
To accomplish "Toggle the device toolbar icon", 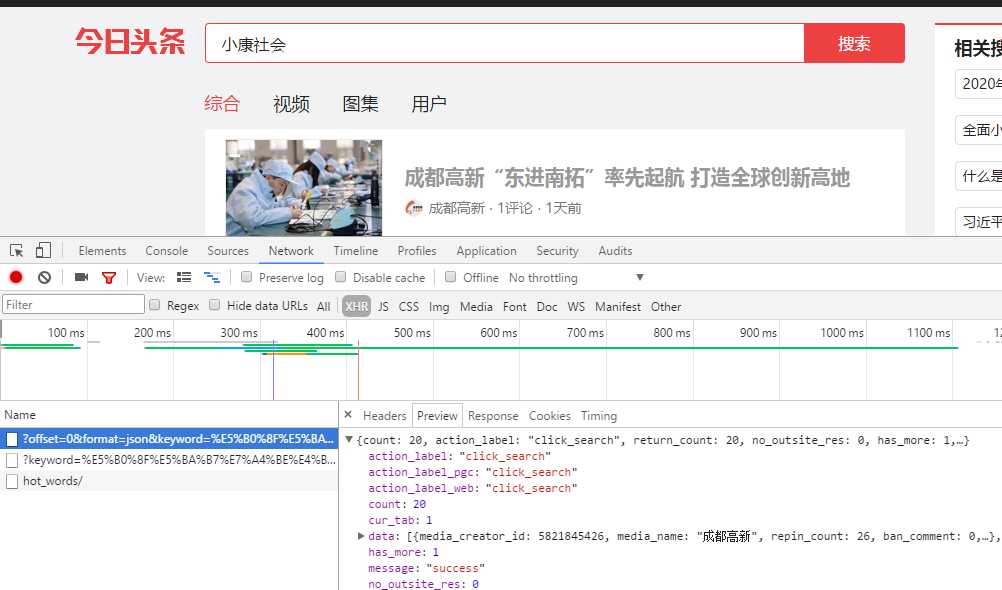I will click(x=43, y=250).
